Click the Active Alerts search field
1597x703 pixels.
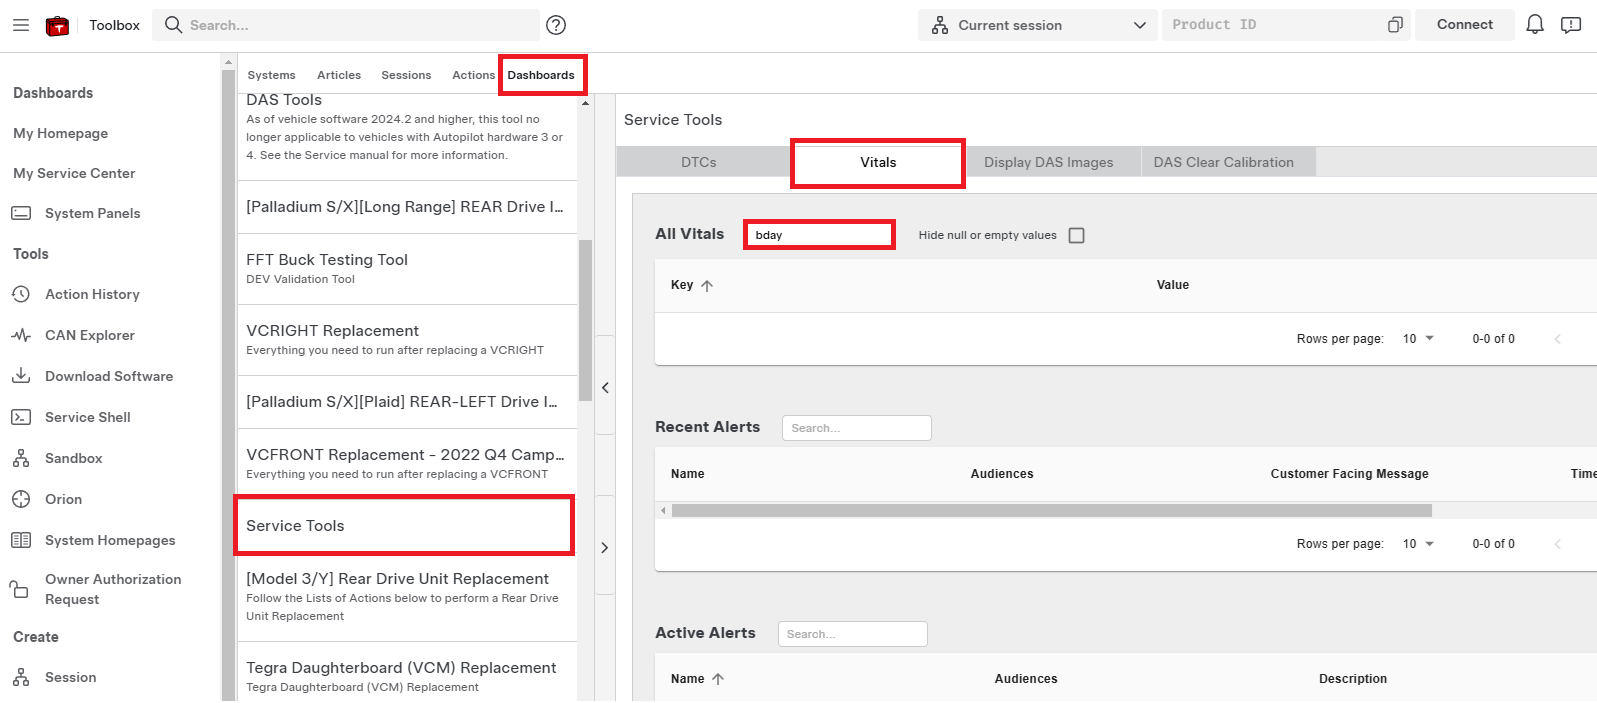[852, 634]
